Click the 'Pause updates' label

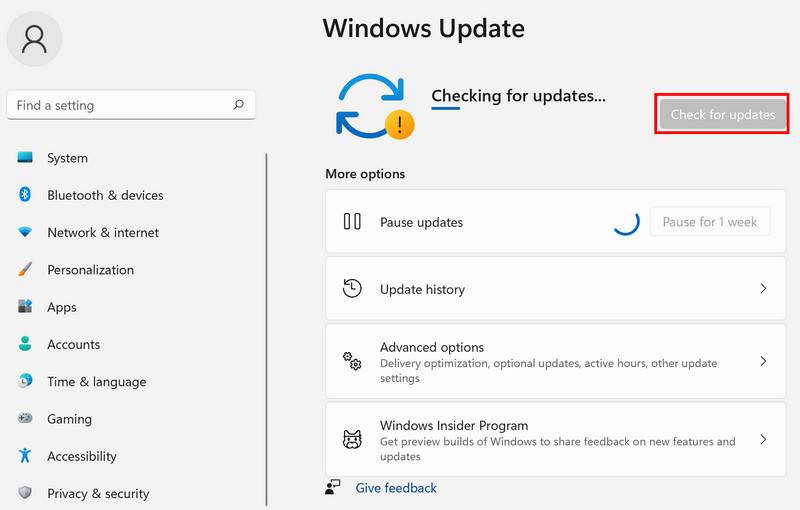pyautogui.click(x=421, y=222)
